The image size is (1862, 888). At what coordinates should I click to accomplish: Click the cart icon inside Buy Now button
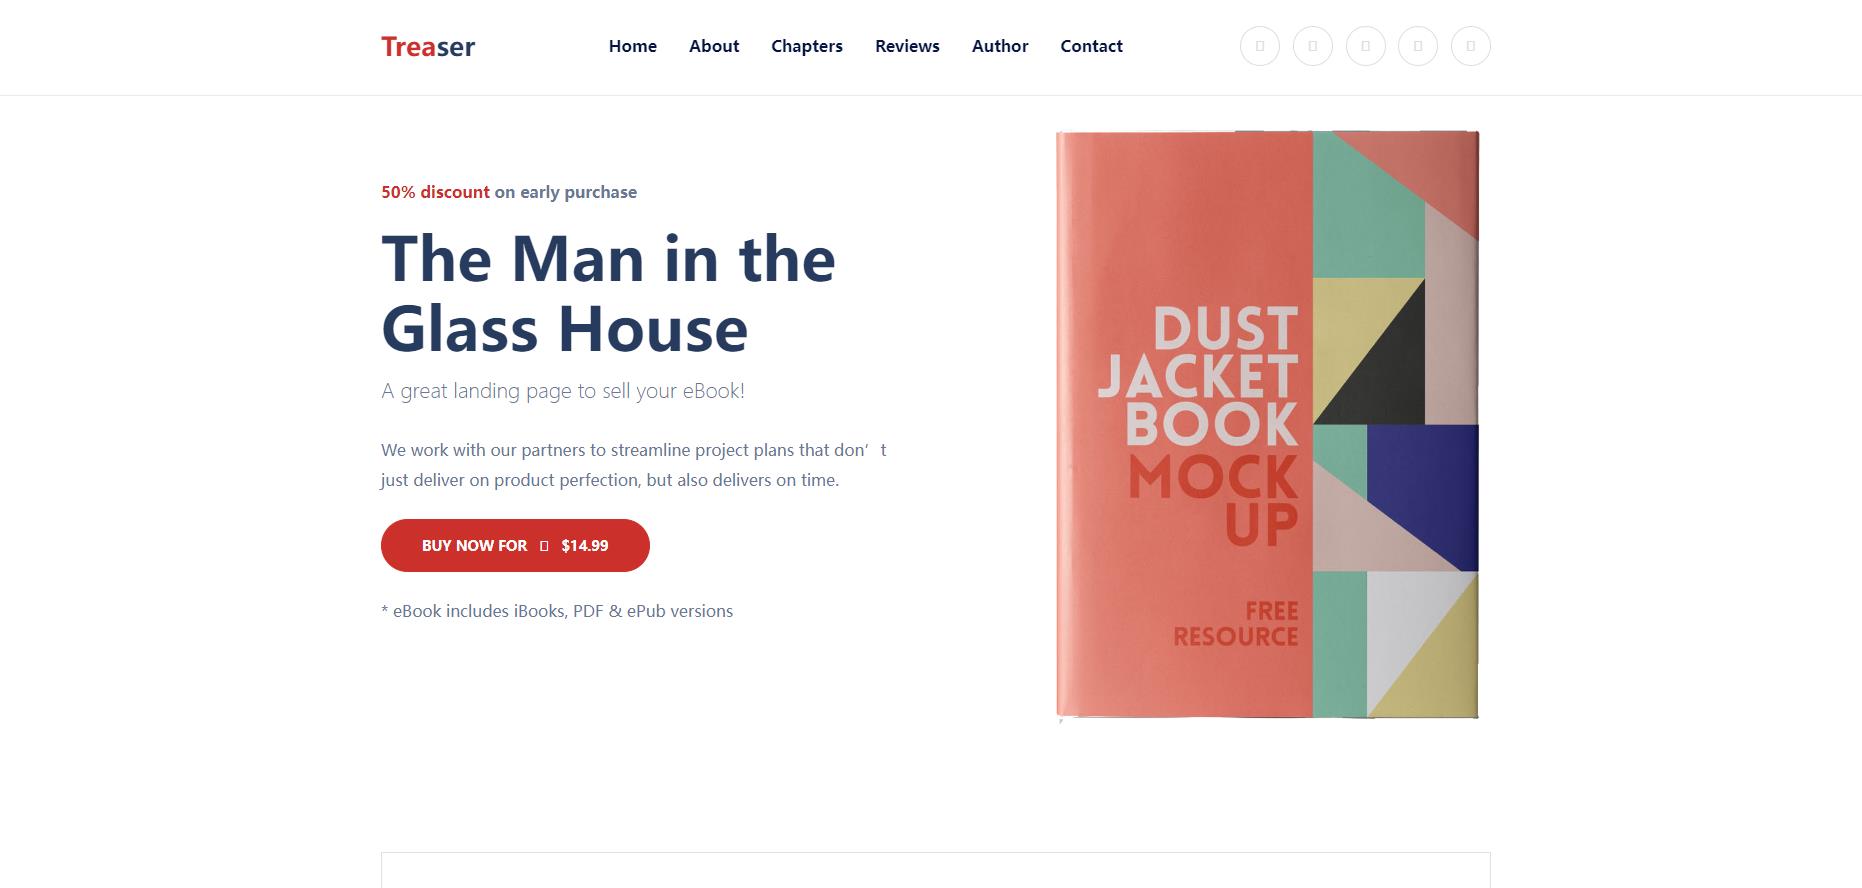point(544,546)
